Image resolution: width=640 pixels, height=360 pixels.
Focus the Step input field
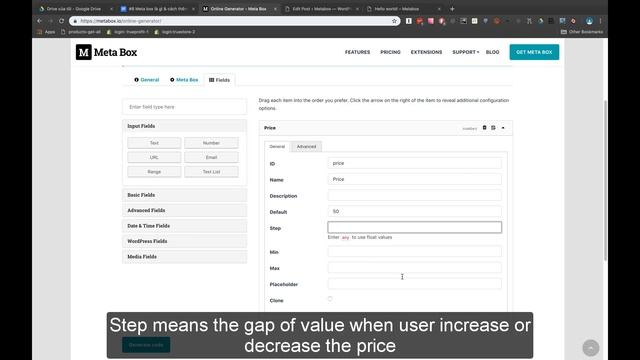[x=414, y=227]
